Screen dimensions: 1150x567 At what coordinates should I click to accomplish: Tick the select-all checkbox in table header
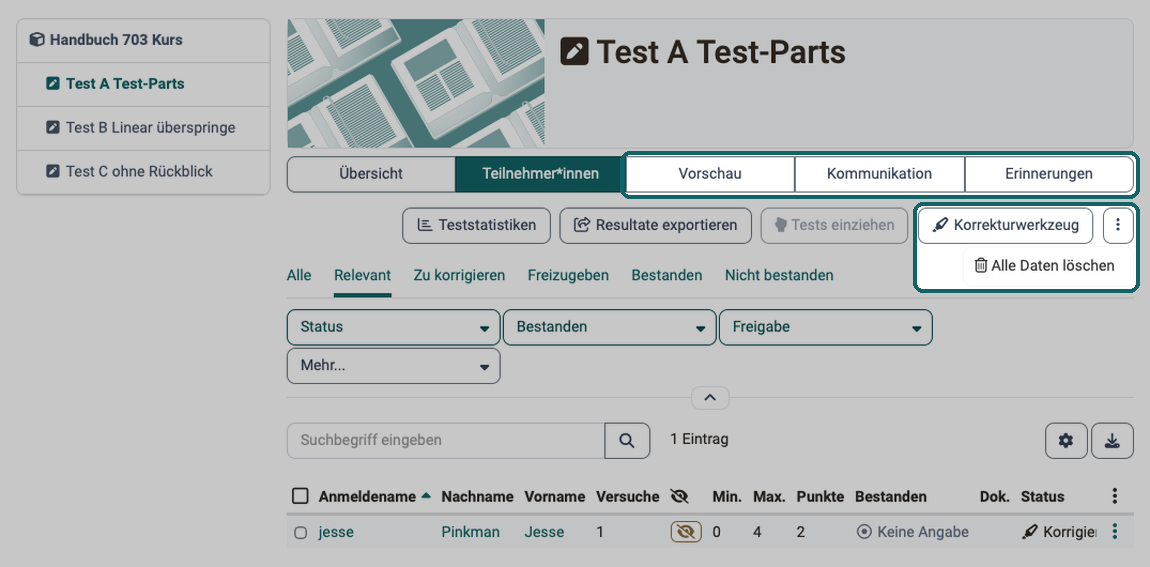coord(300,497)
